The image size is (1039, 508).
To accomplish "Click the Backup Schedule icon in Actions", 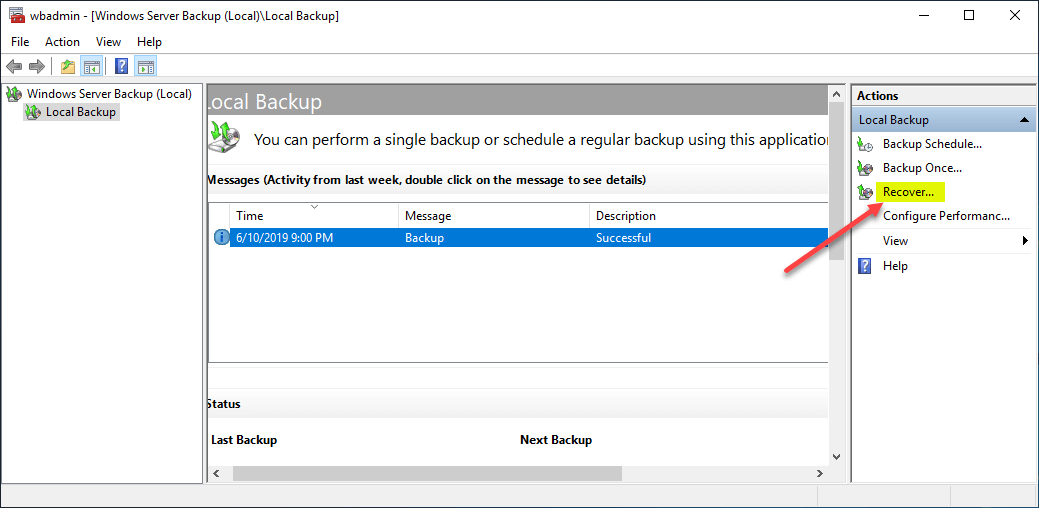I will (865, 144).
